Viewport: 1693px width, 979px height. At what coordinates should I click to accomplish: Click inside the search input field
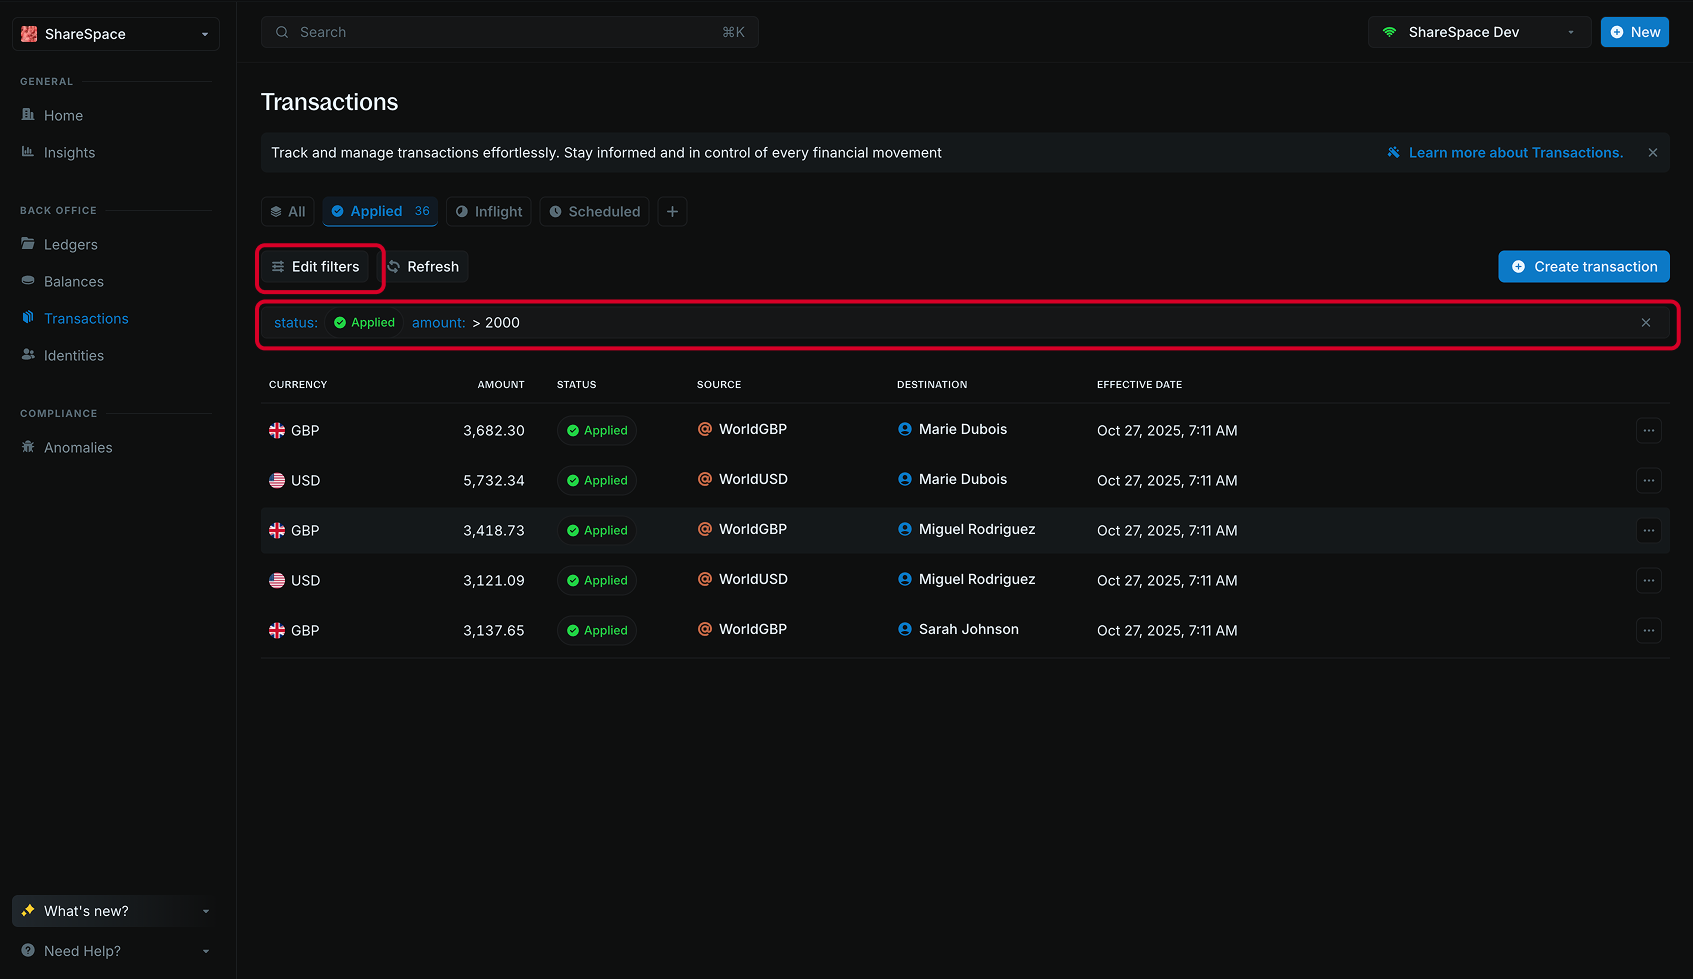tap(450, 31)
